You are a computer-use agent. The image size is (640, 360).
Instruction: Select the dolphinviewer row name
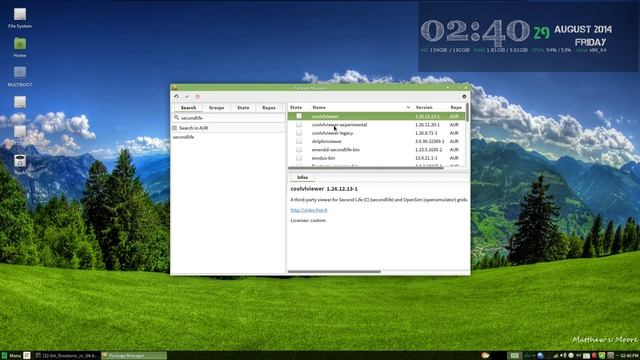pos(327,141)
